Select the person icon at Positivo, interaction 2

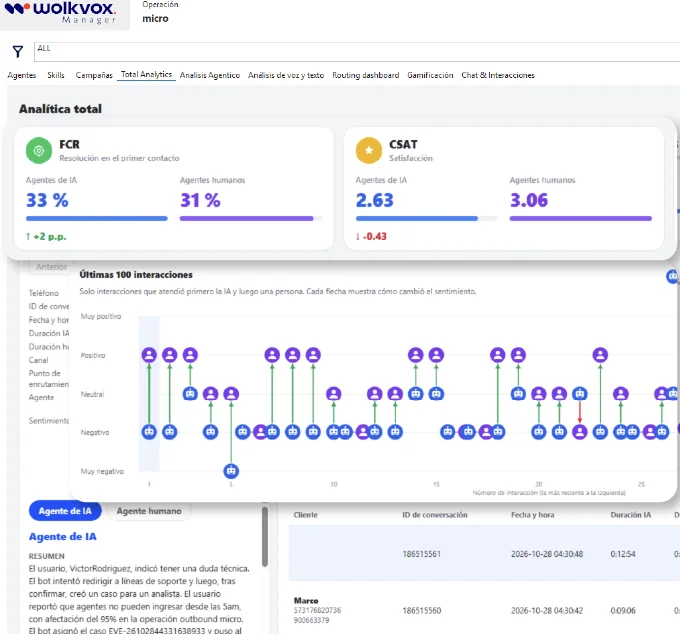click(x=170, y=355)
